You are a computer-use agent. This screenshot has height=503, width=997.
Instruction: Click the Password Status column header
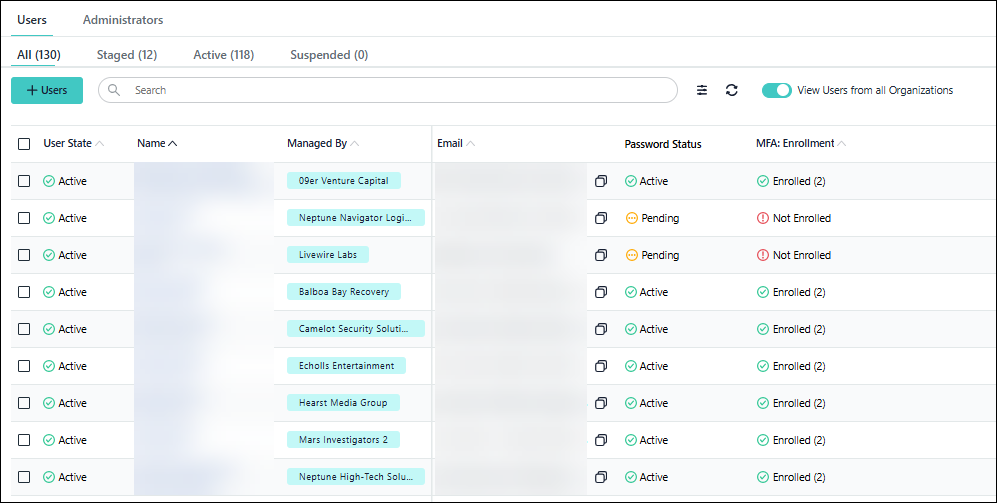point(663,144)
